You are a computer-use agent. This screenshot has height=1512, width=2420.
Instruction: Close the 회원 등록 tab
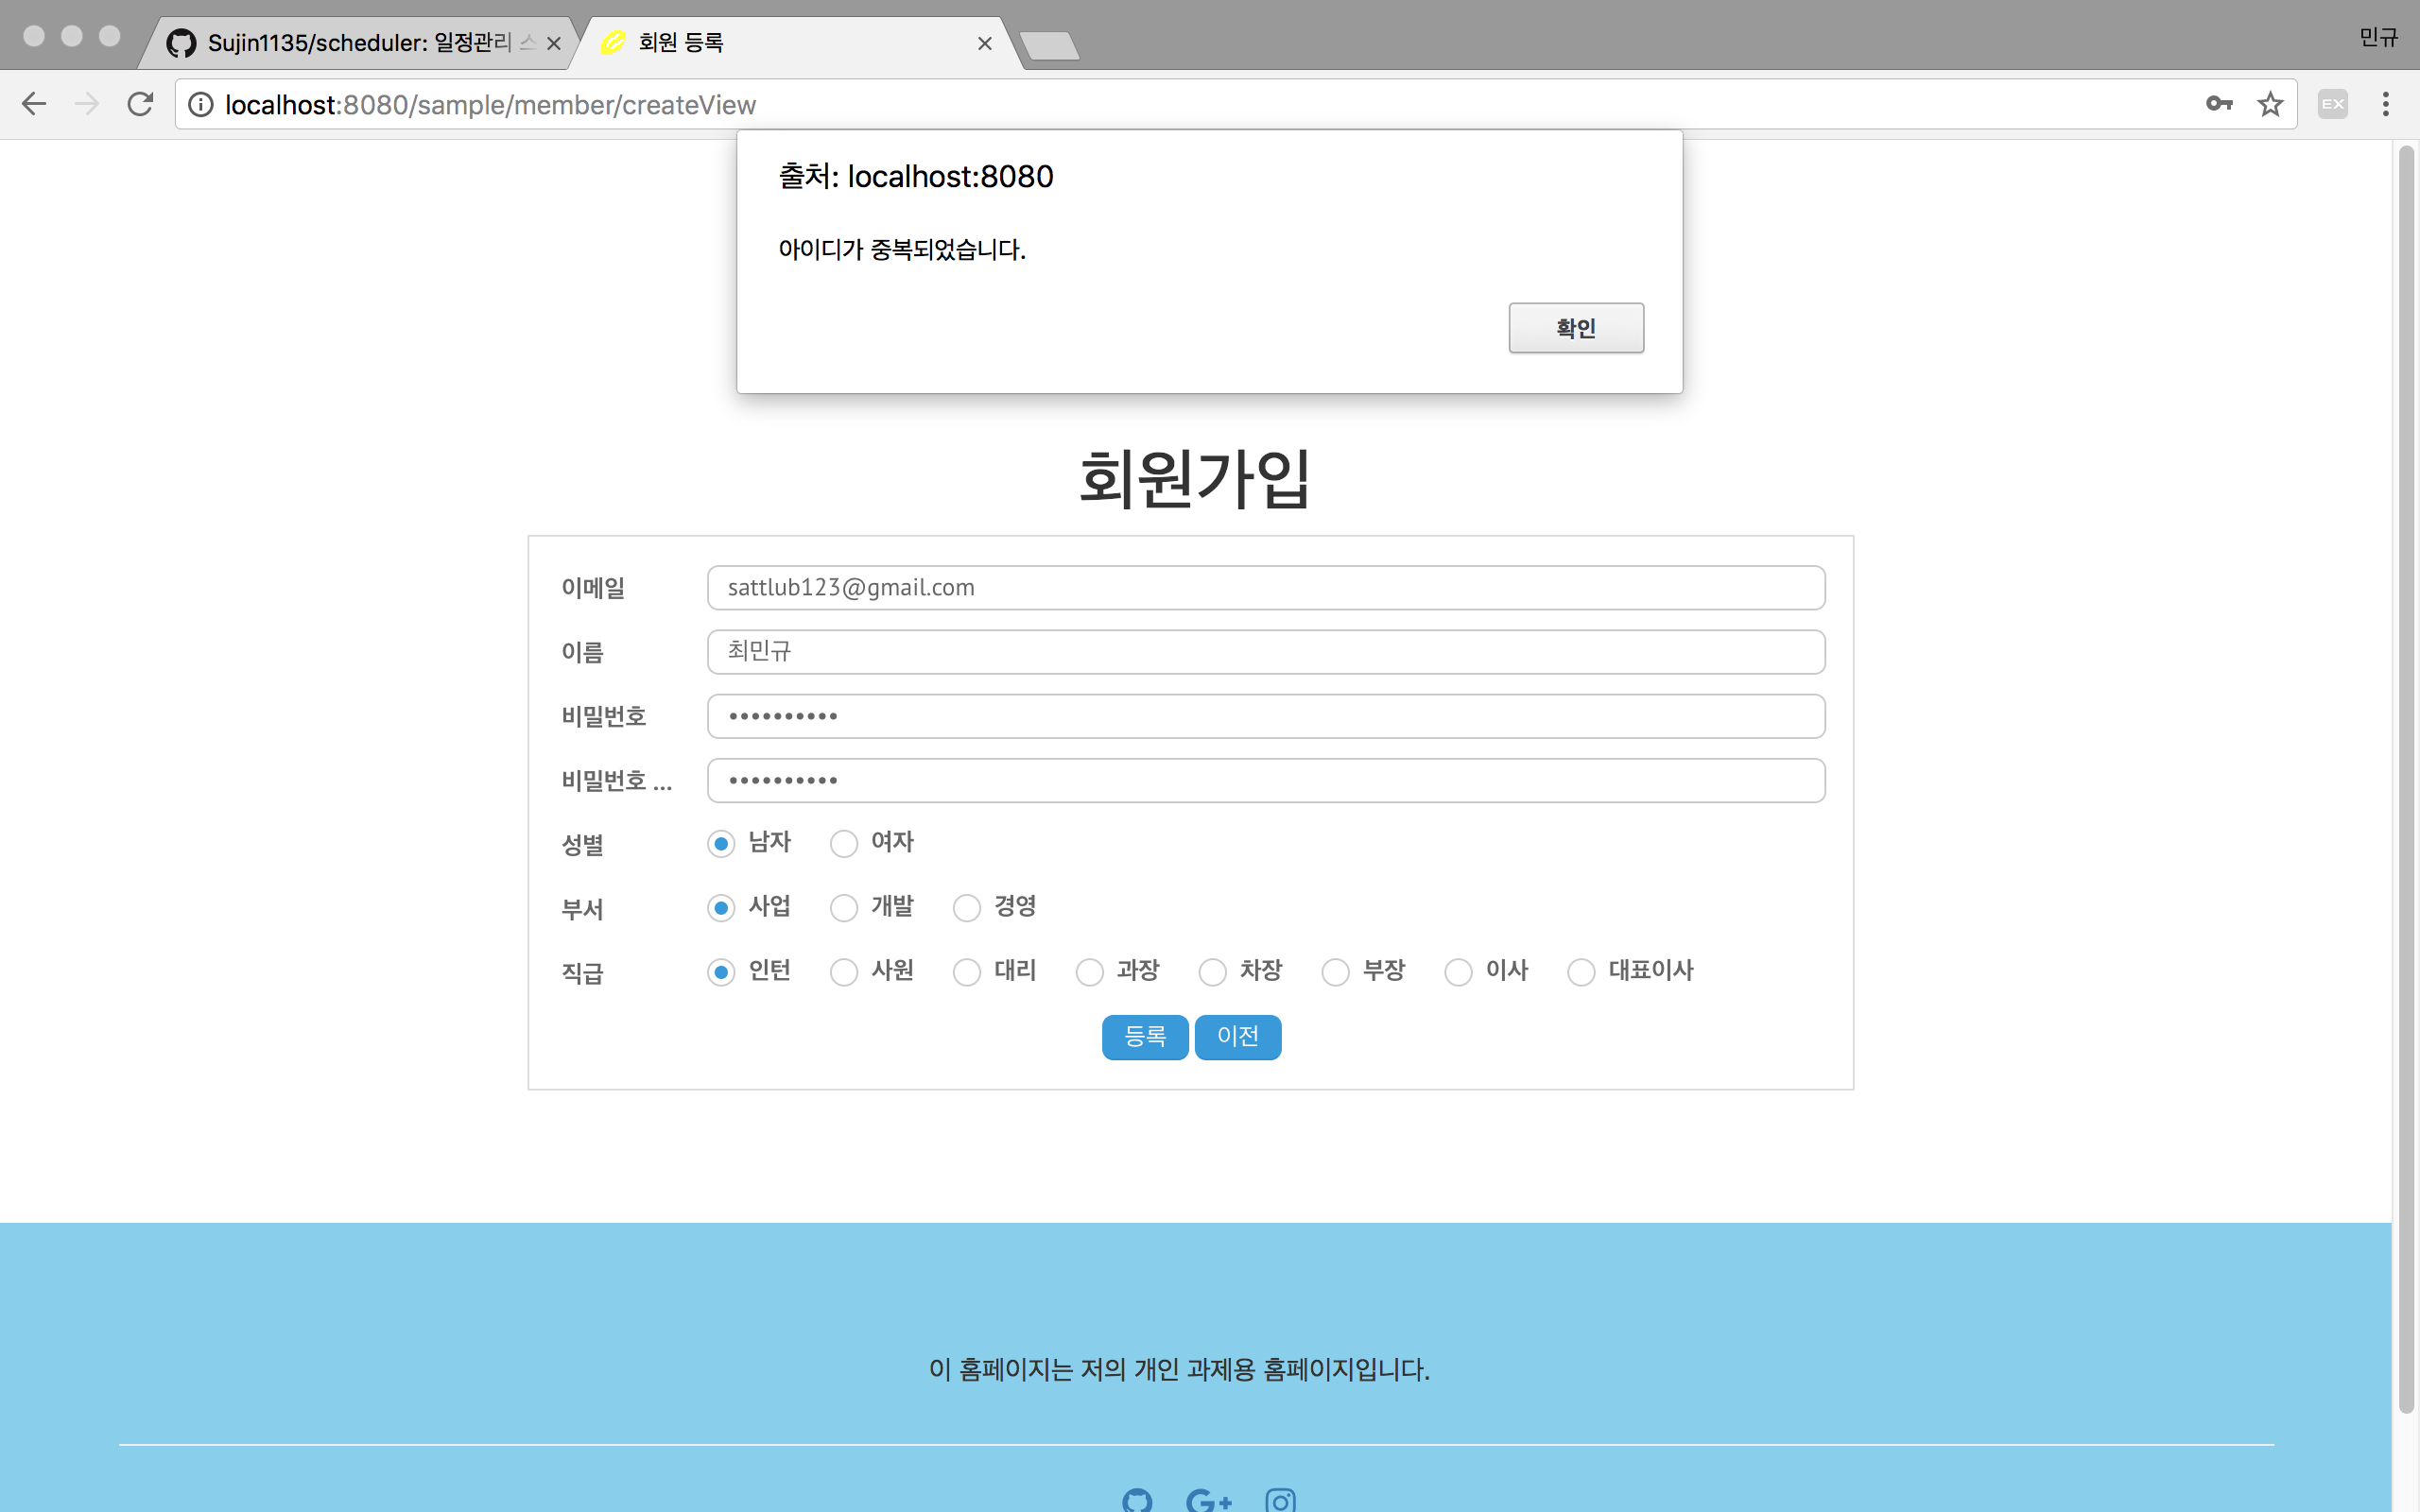(x=984, y=43)
